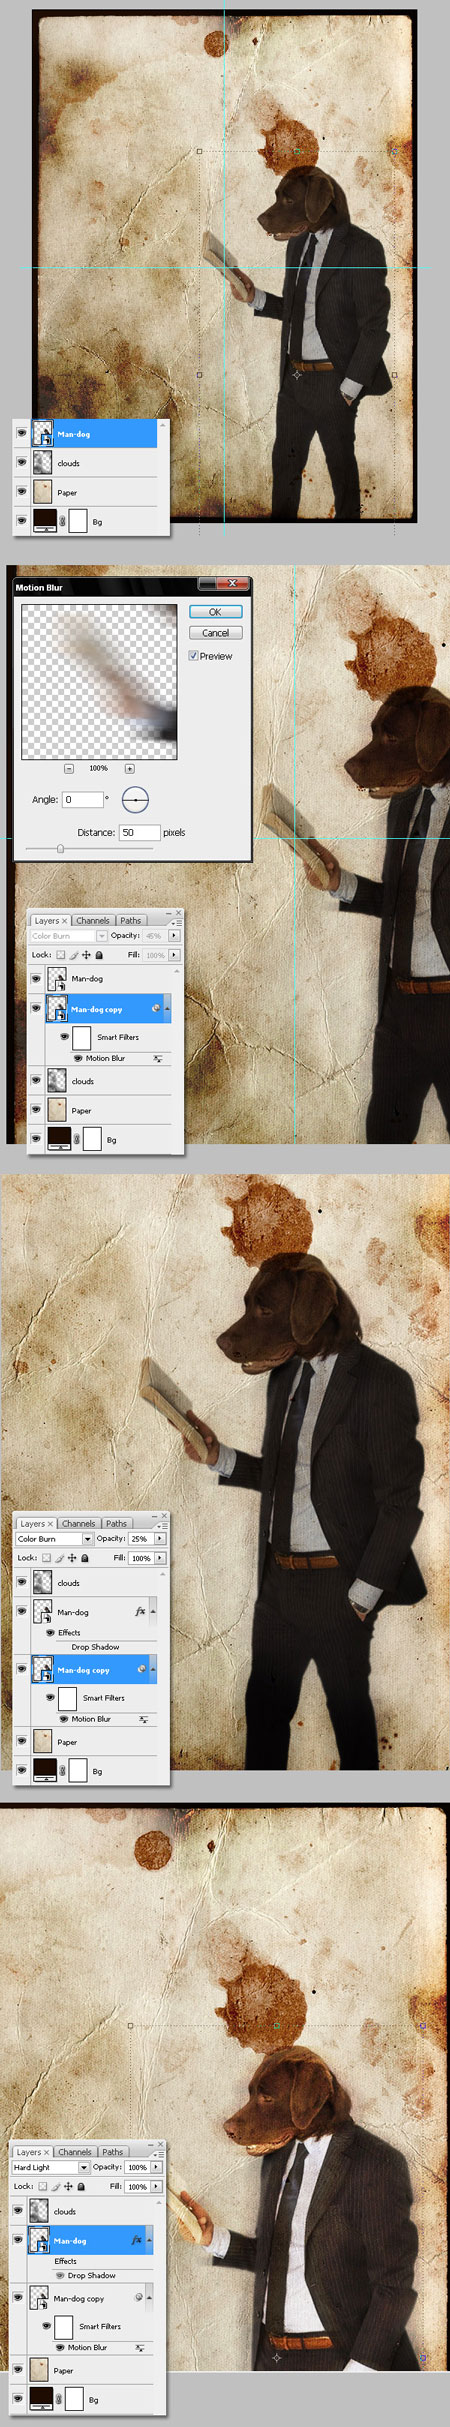The width and height of the screenshot is (450, 2427).
Task: Open the 25% Opacity slider arrow
Action: pos(159,1539)
